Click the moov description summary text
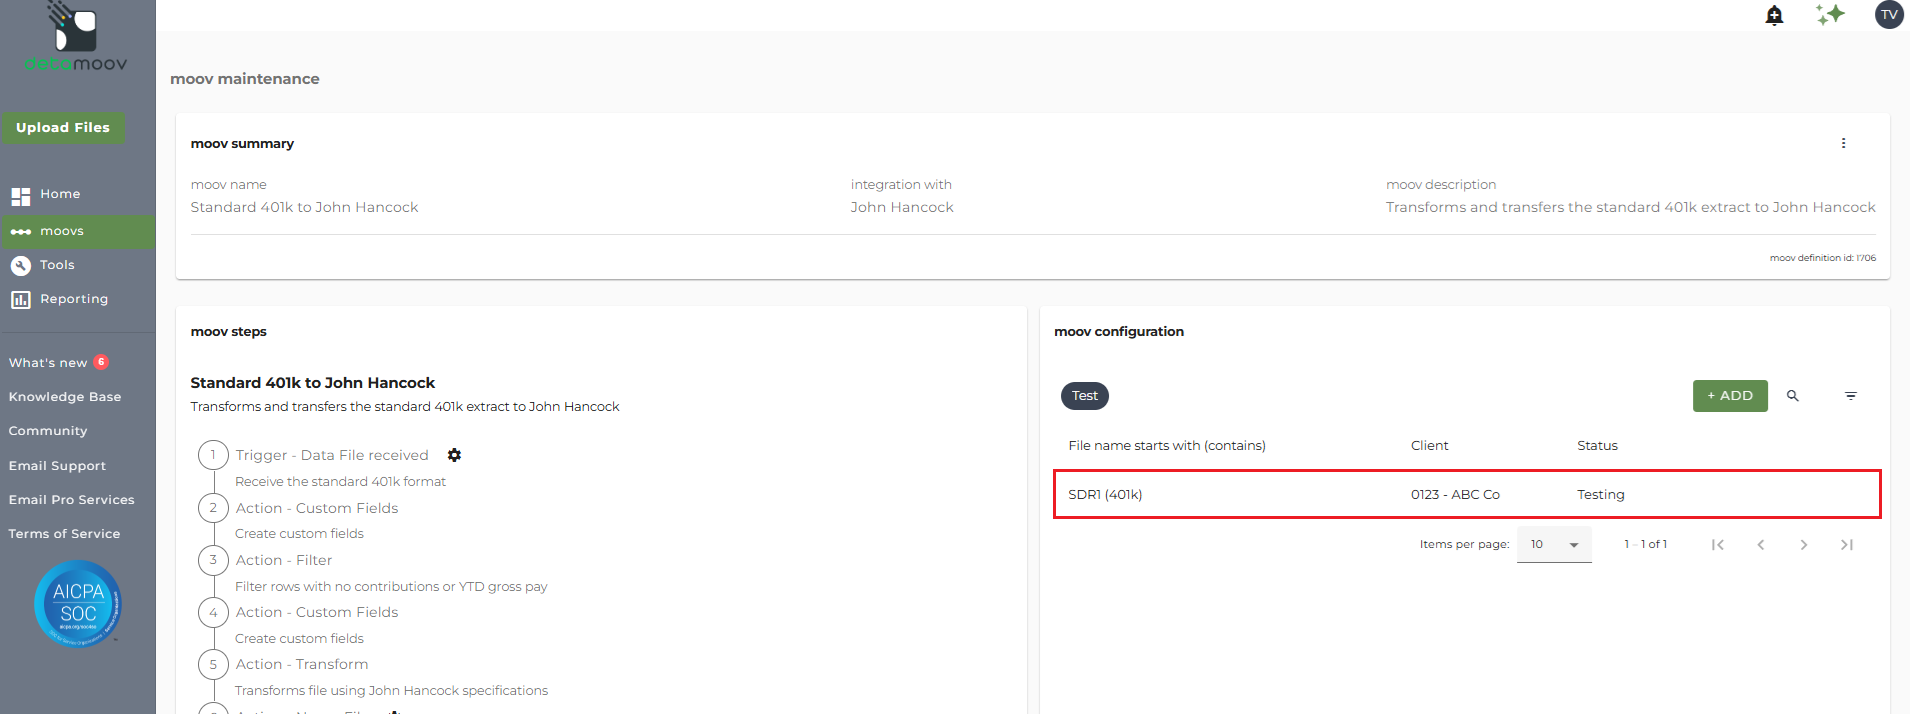This screenshot has width=1910, height=714. click(1631, 207)
